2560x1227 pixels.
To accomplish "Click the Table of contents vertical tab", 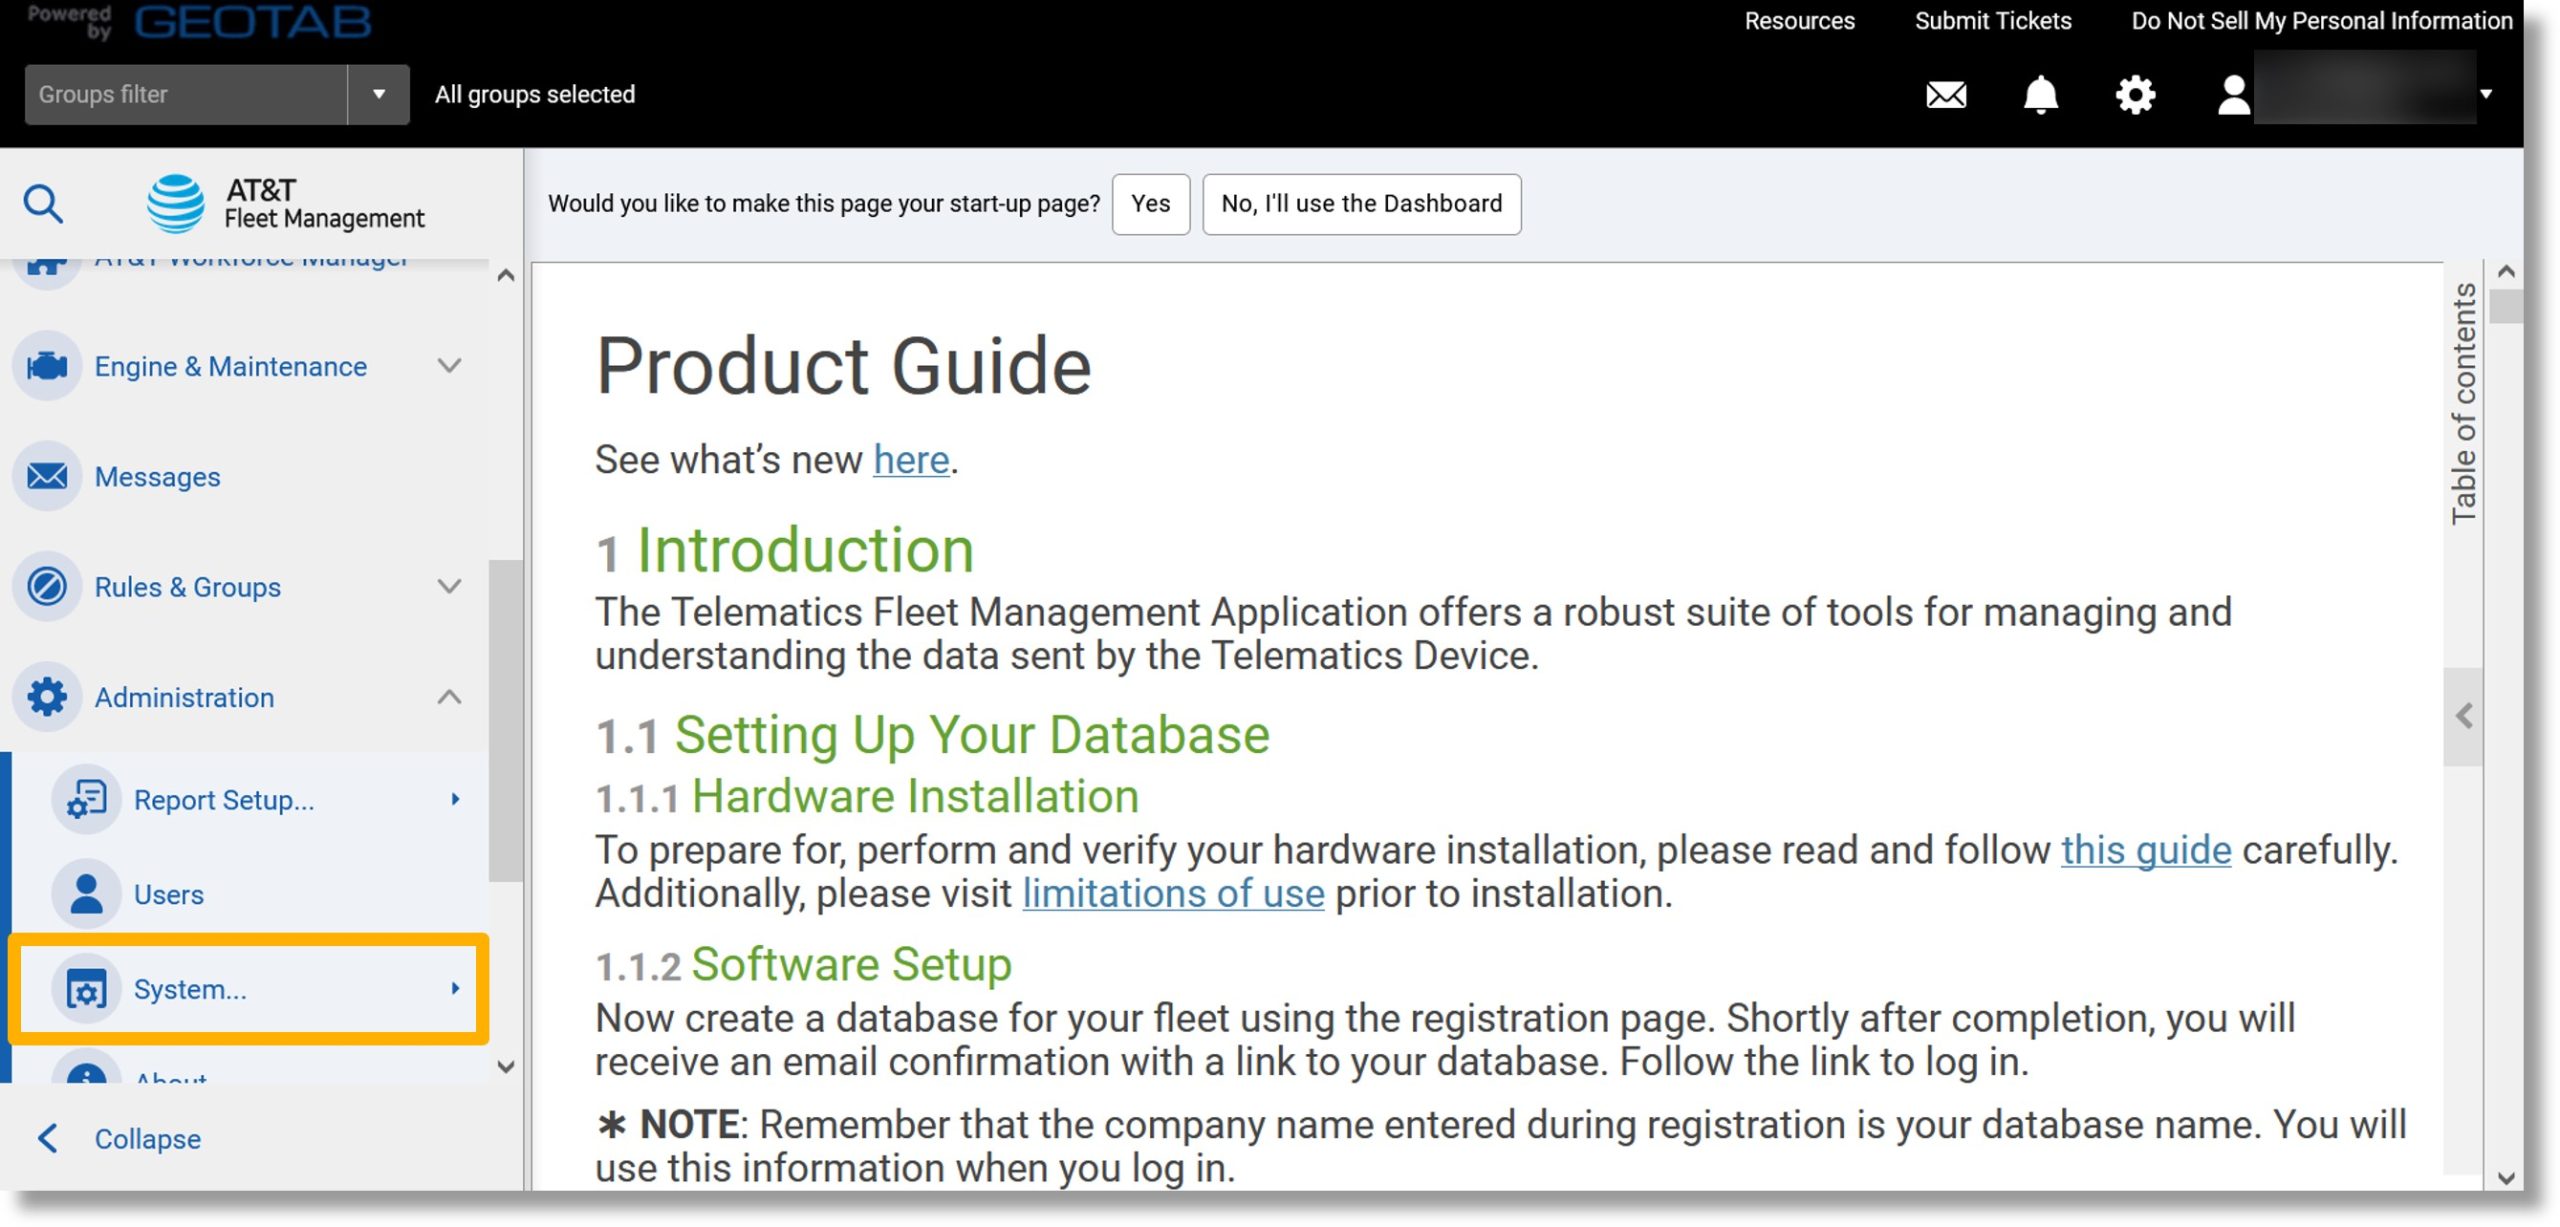I will (x=2463, y=403).
